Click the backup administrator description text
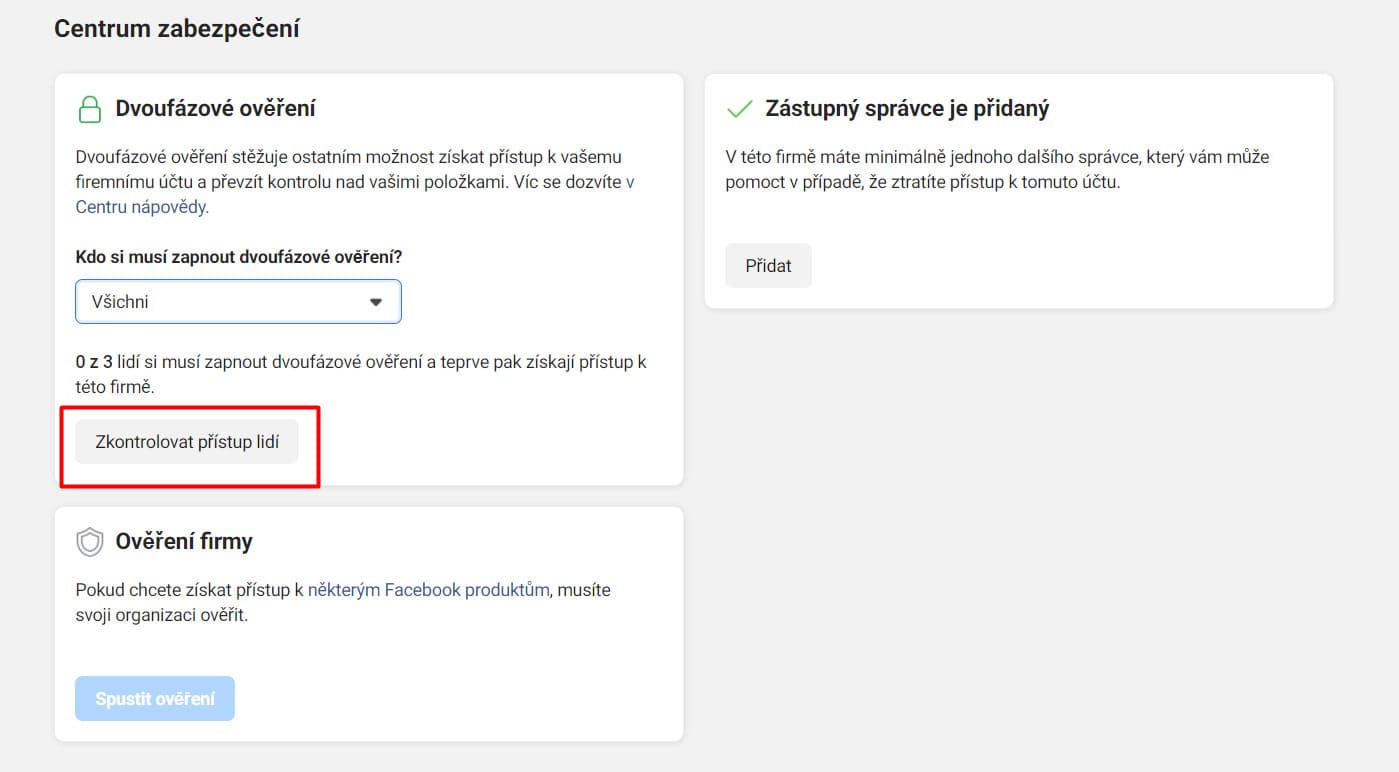Image resolution: width=1399 pixels, height=772 pixels. tap(996, 170)
